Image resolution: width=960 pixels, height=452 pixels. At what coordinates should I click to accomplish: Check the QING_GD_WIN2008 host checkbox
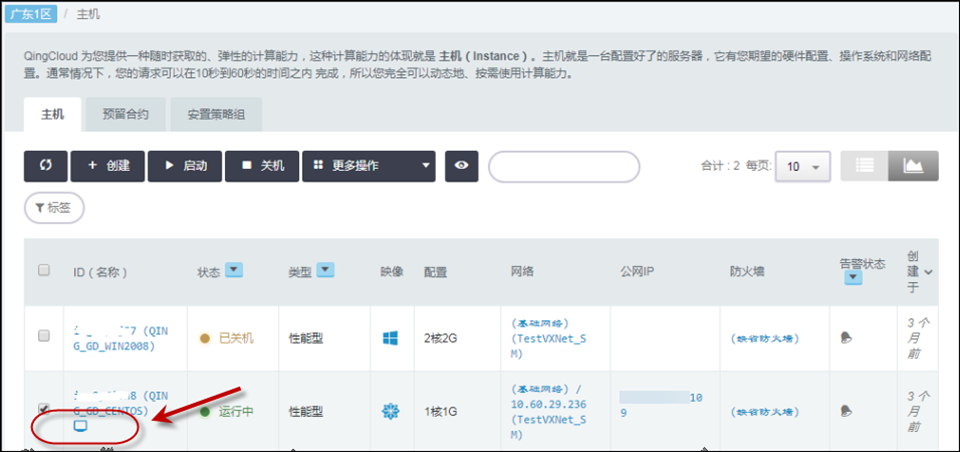(44, 337)
